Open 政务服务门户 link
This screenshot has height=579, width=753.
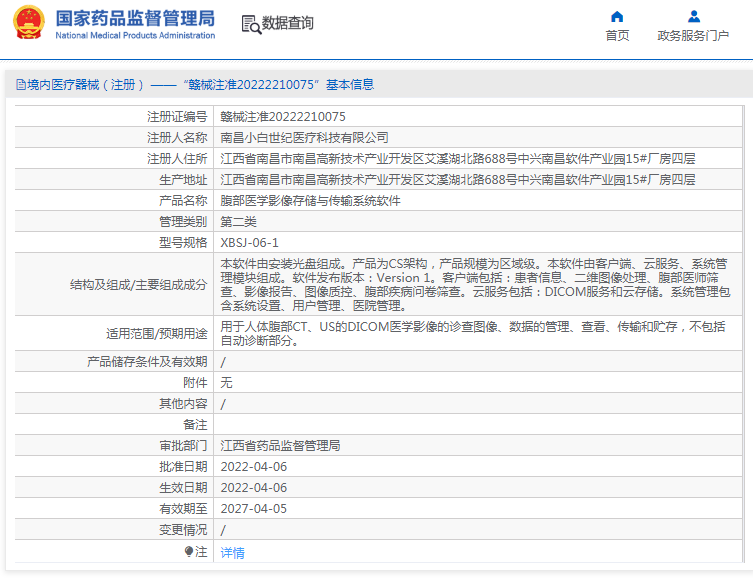point(693,36)
